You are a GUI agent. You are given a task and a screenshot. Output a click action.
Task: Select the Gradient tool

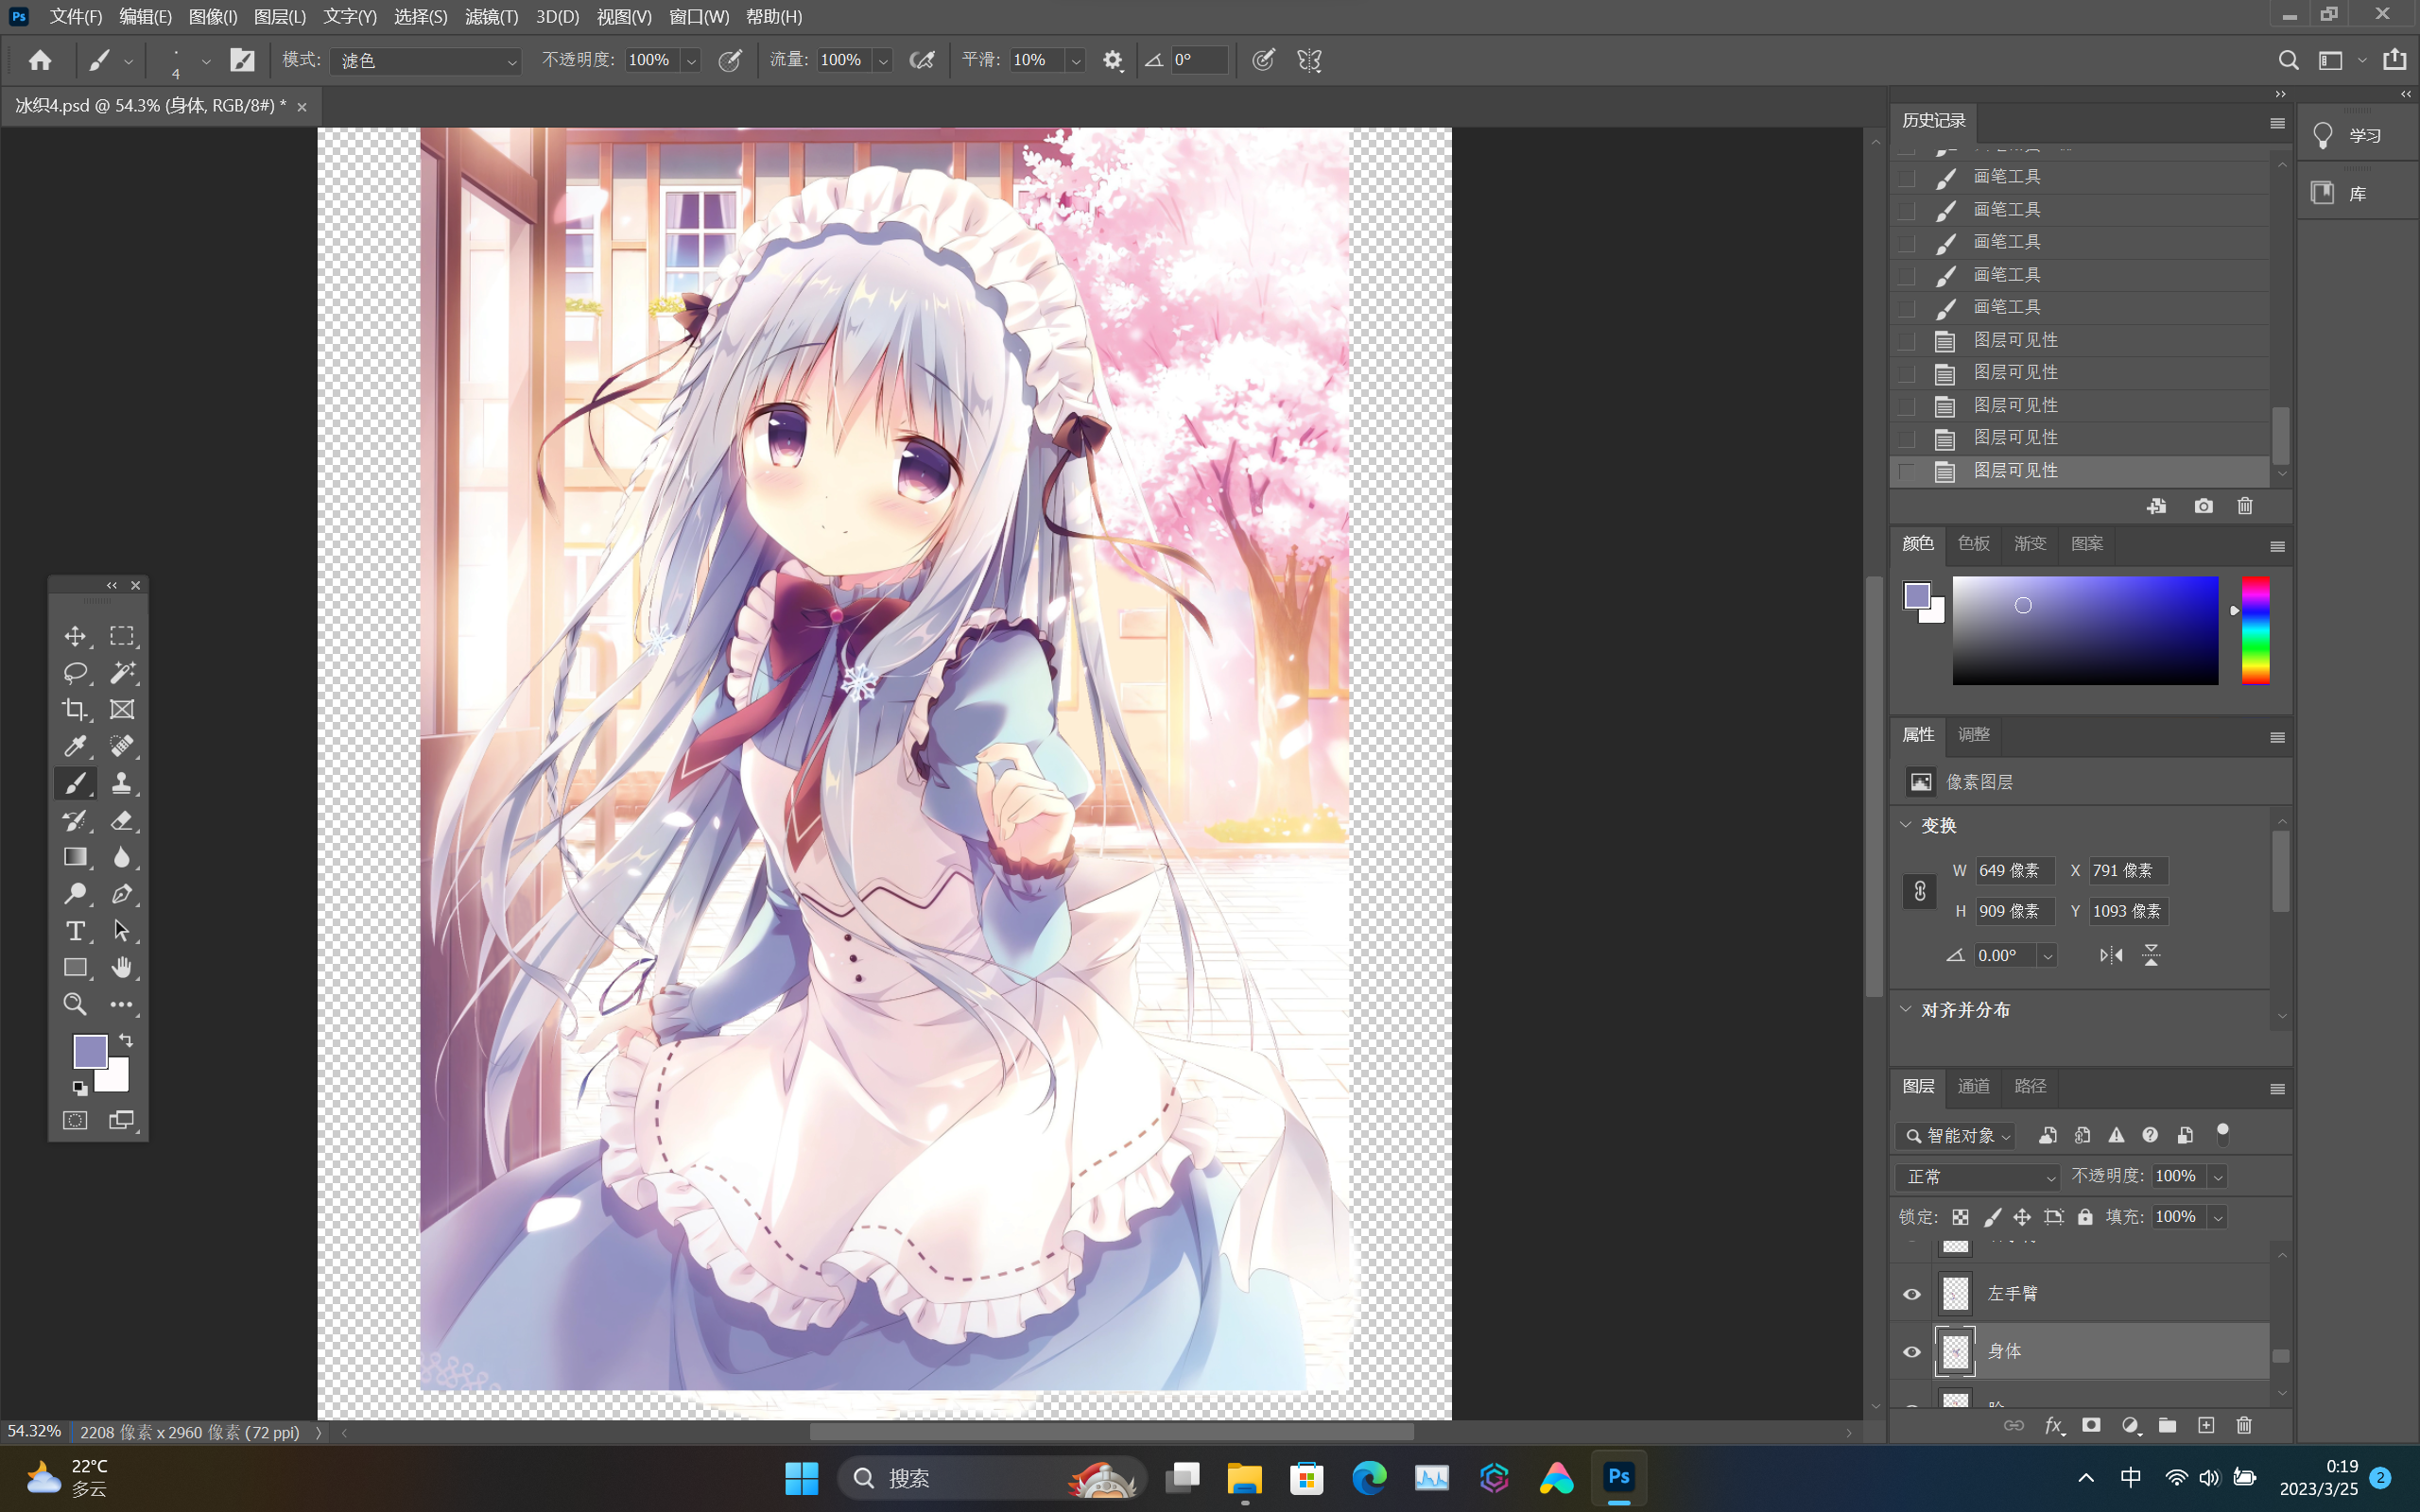tap(75, 857)
